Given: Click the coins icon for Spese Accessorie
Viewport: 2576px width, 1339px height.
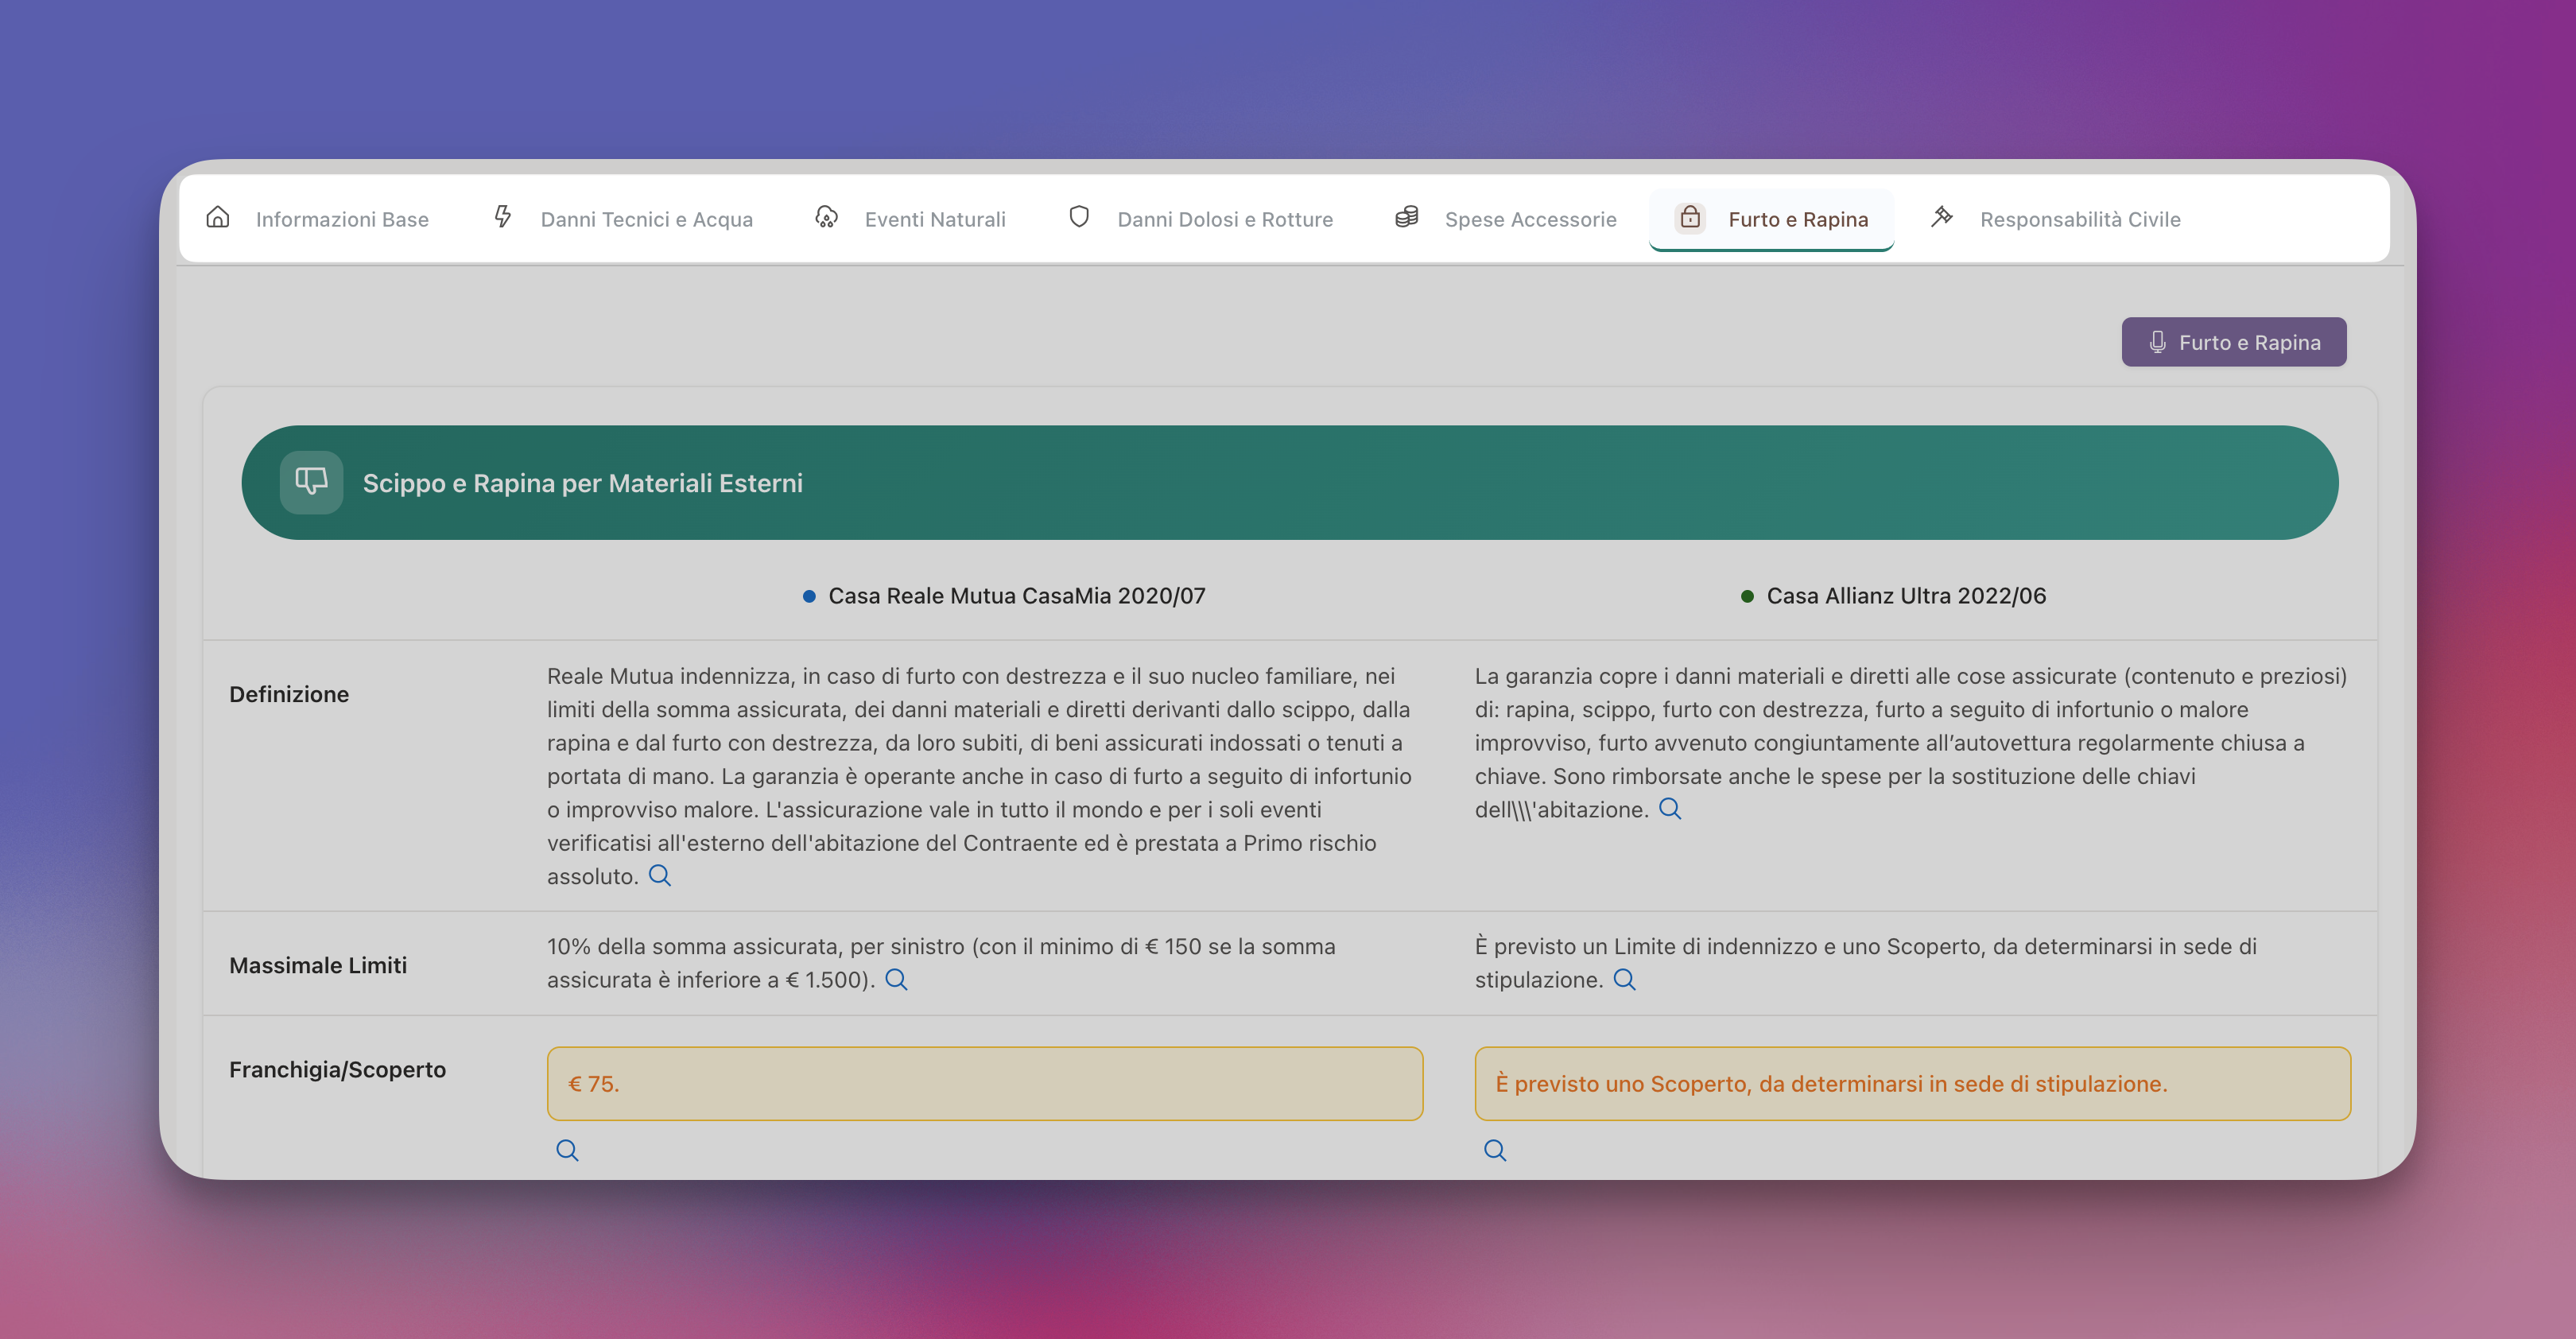Looking at the screenshot, I should (1406, 217).
